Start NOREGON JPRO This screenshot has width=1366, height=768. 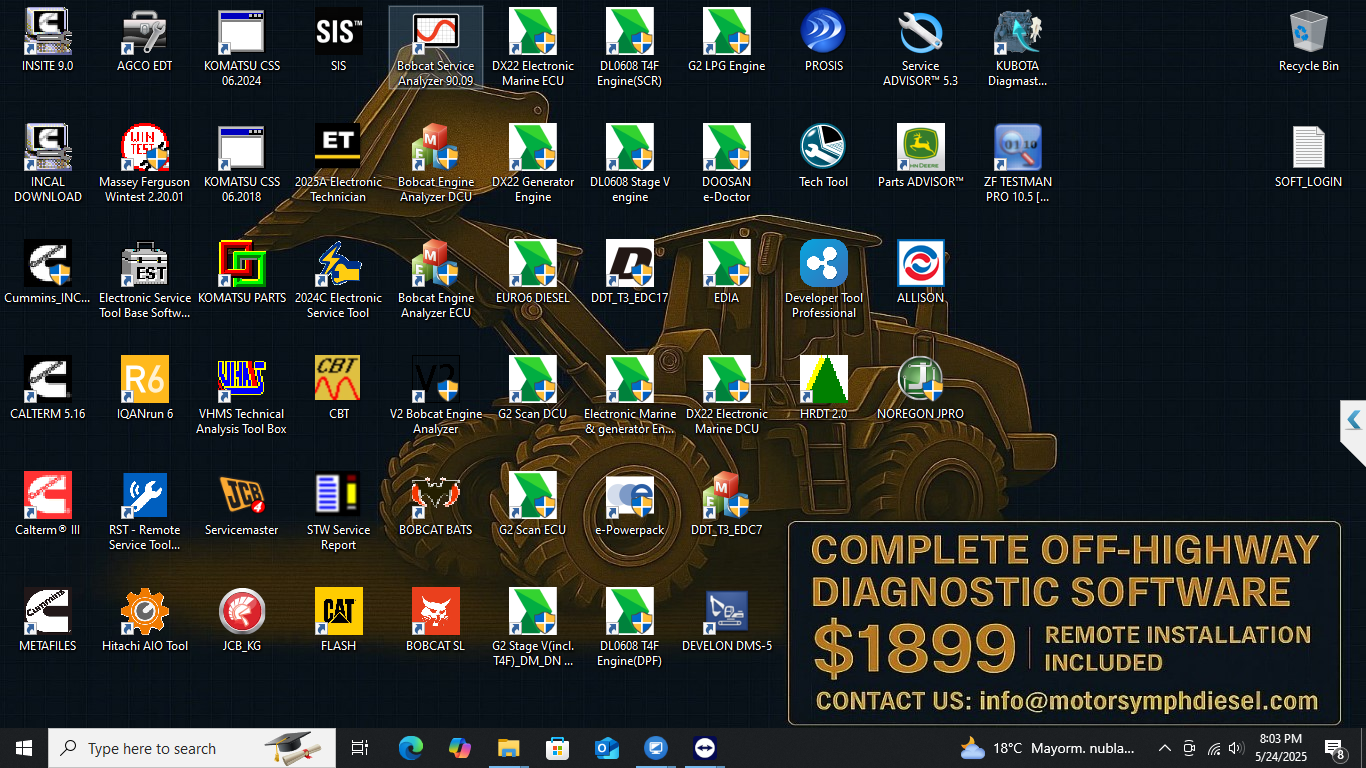(x=920, y=380)
